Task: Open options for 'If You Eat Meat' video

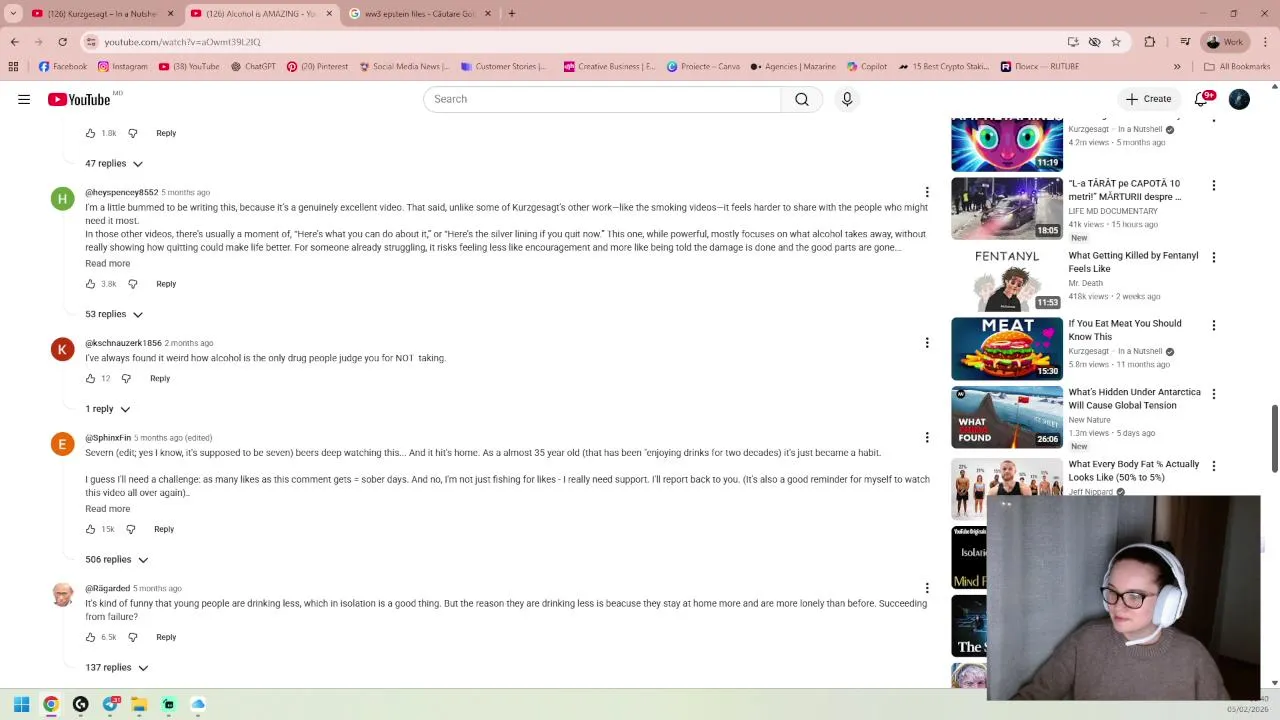Action: pyautogui.click(x=1214, y=325)
